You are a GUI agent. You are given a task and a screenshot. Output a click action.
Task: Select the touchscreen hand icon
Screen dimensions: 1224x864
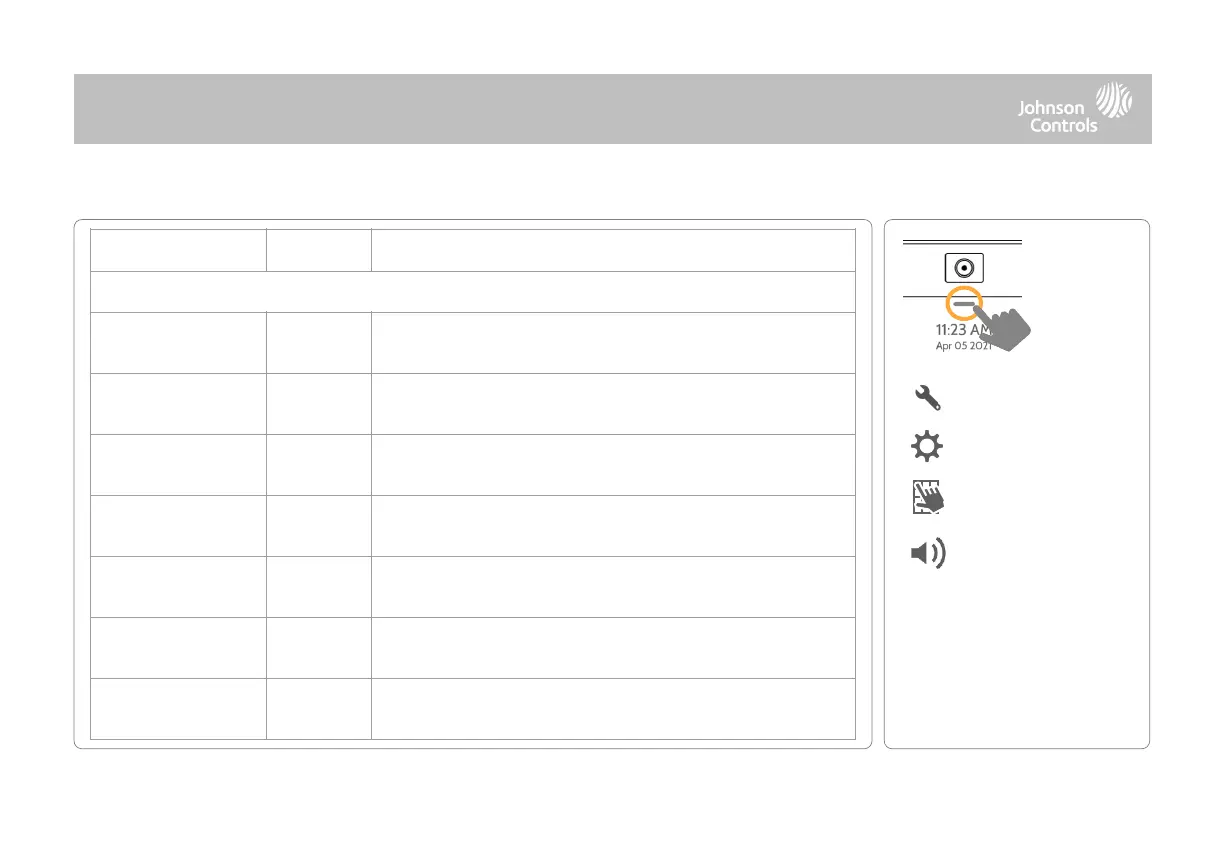click(x=927, y=497)
